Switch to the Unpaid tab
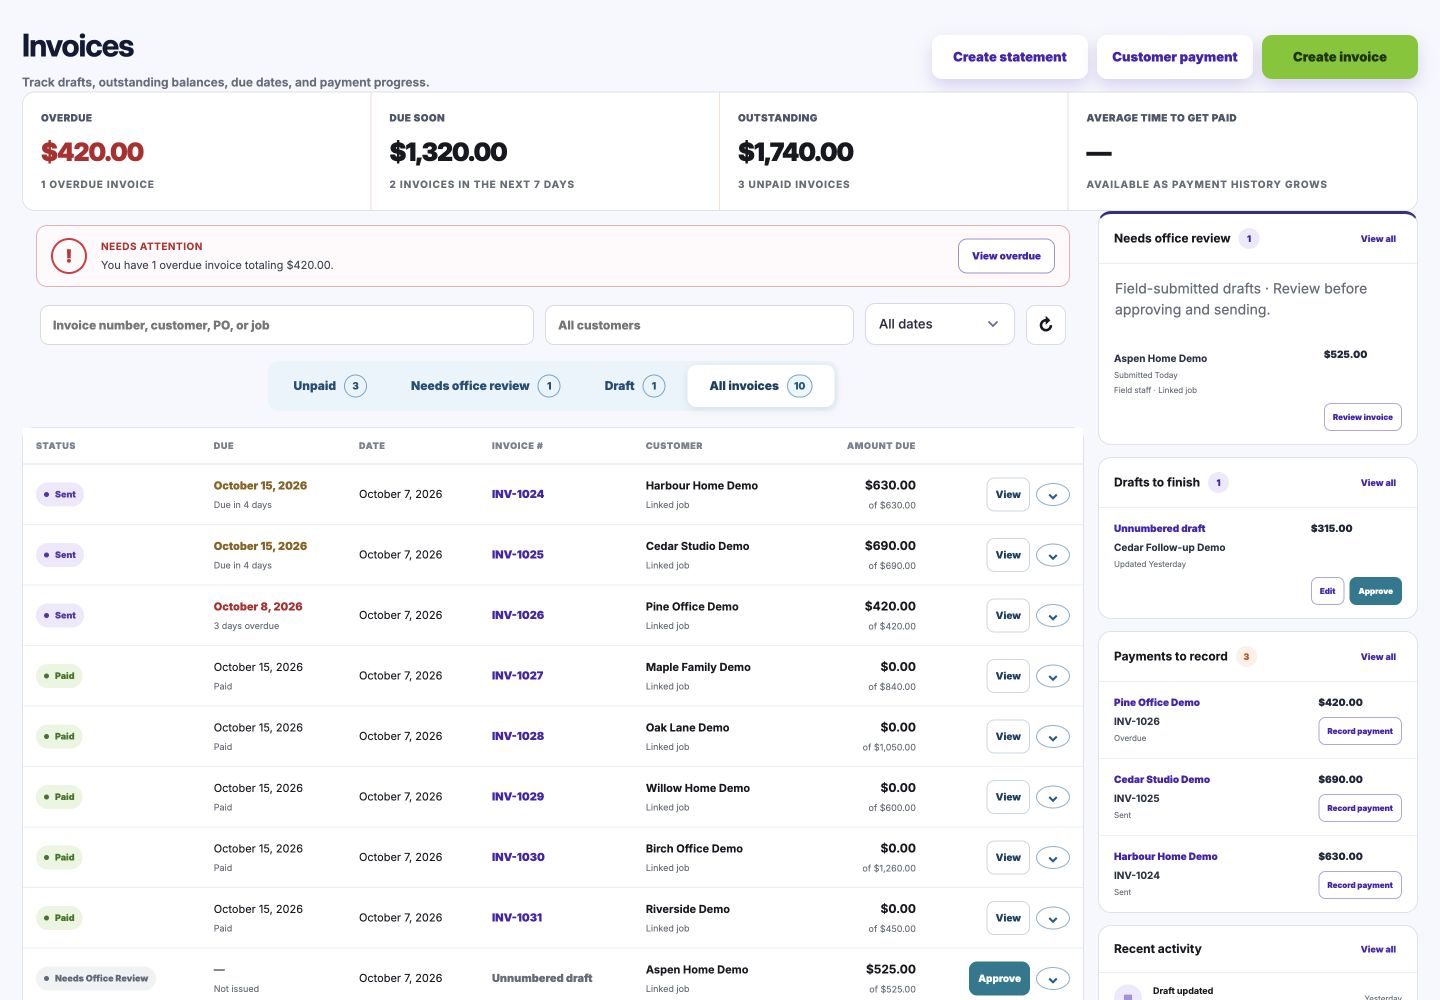1440x1000 pixels. [329, 386]
